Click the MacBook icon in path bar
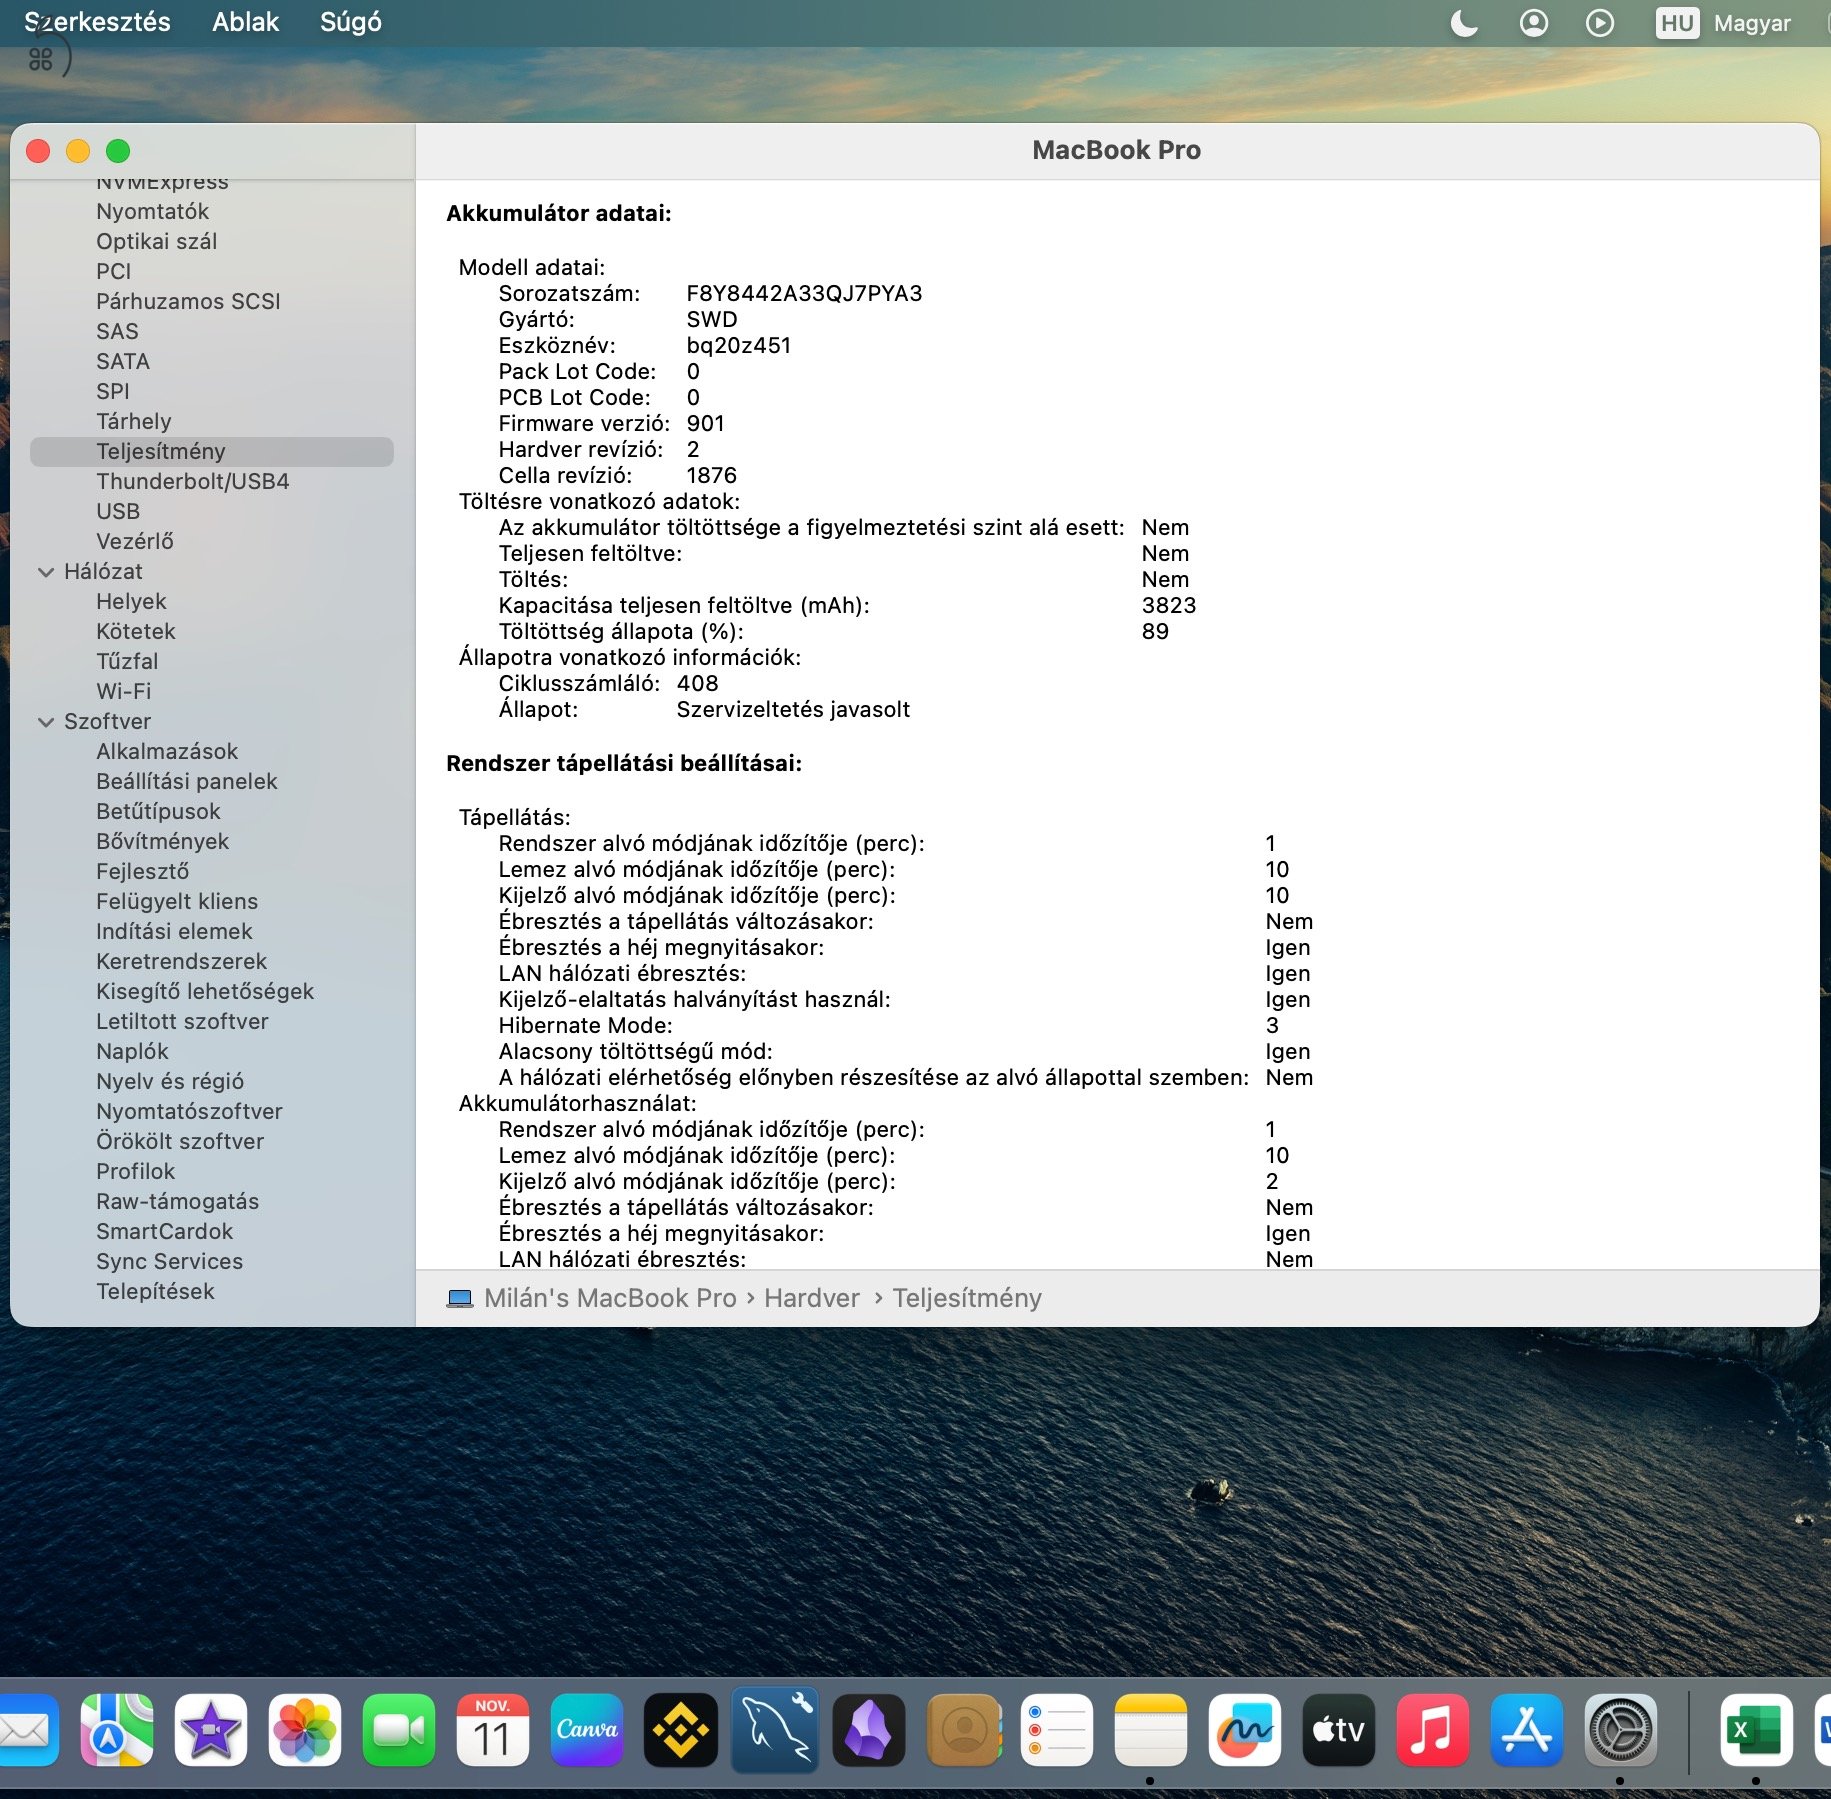 point(460,1298)
